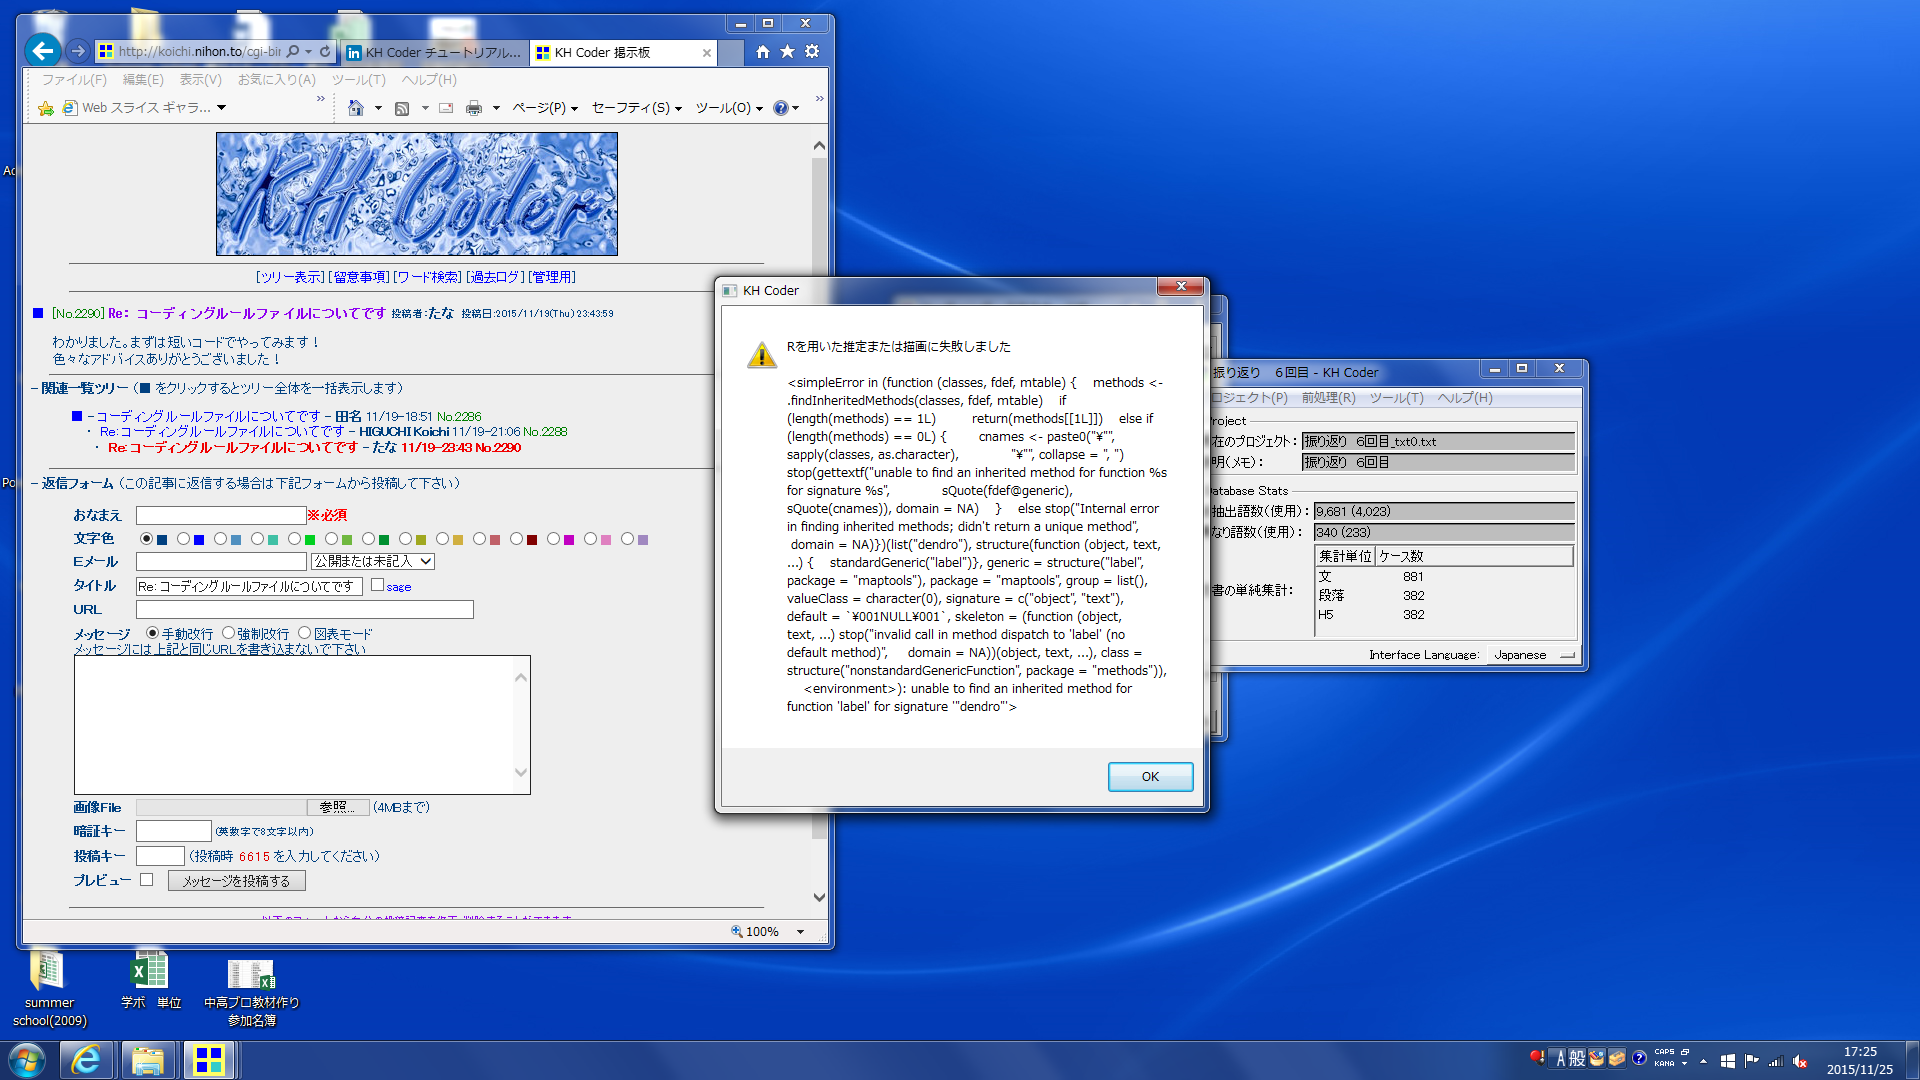
Task: Select the first dark blue text color radio
Action: [x=147, y=539]
